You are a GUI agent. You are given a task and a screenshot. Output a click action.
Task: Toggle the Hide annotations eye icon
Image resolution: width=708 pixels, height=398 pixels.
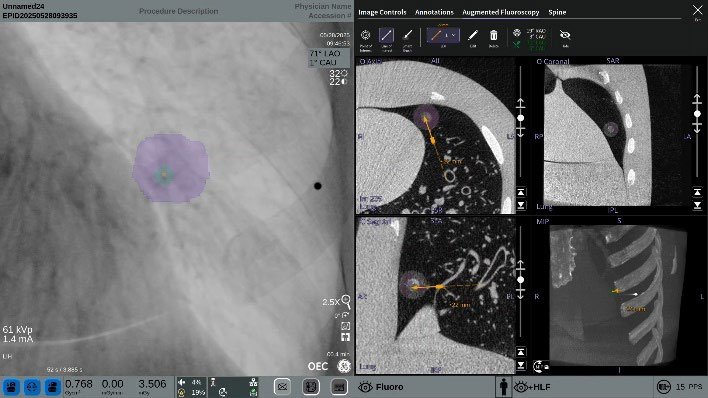[x=565, y=35]
